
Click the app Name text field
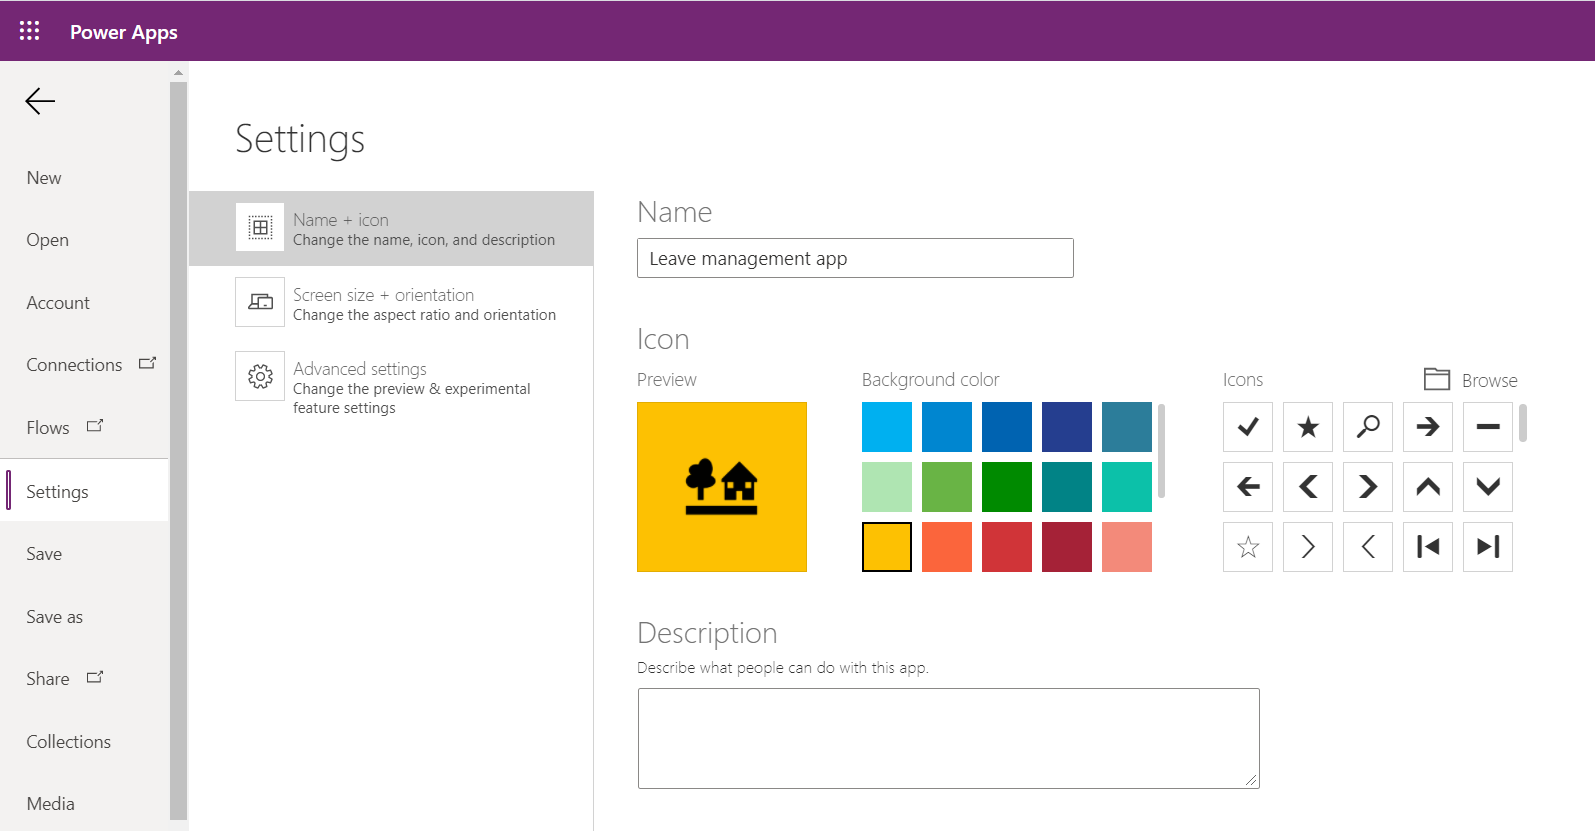[x=855, y=258]
